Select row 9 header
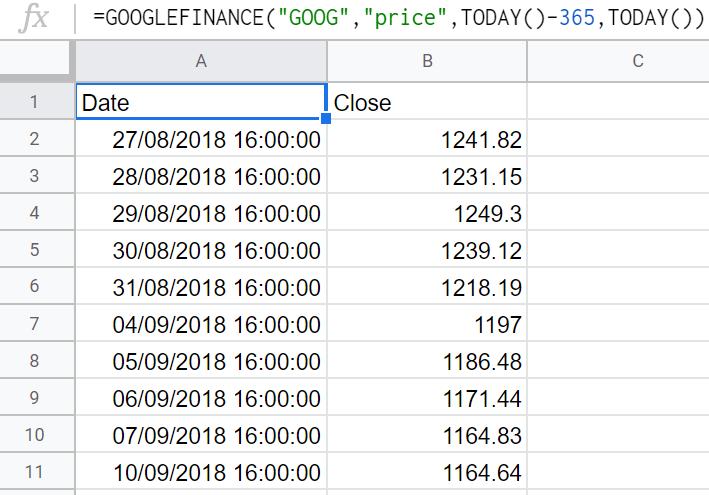The height and width of the screenshot is (495, 709). (35, 398)
